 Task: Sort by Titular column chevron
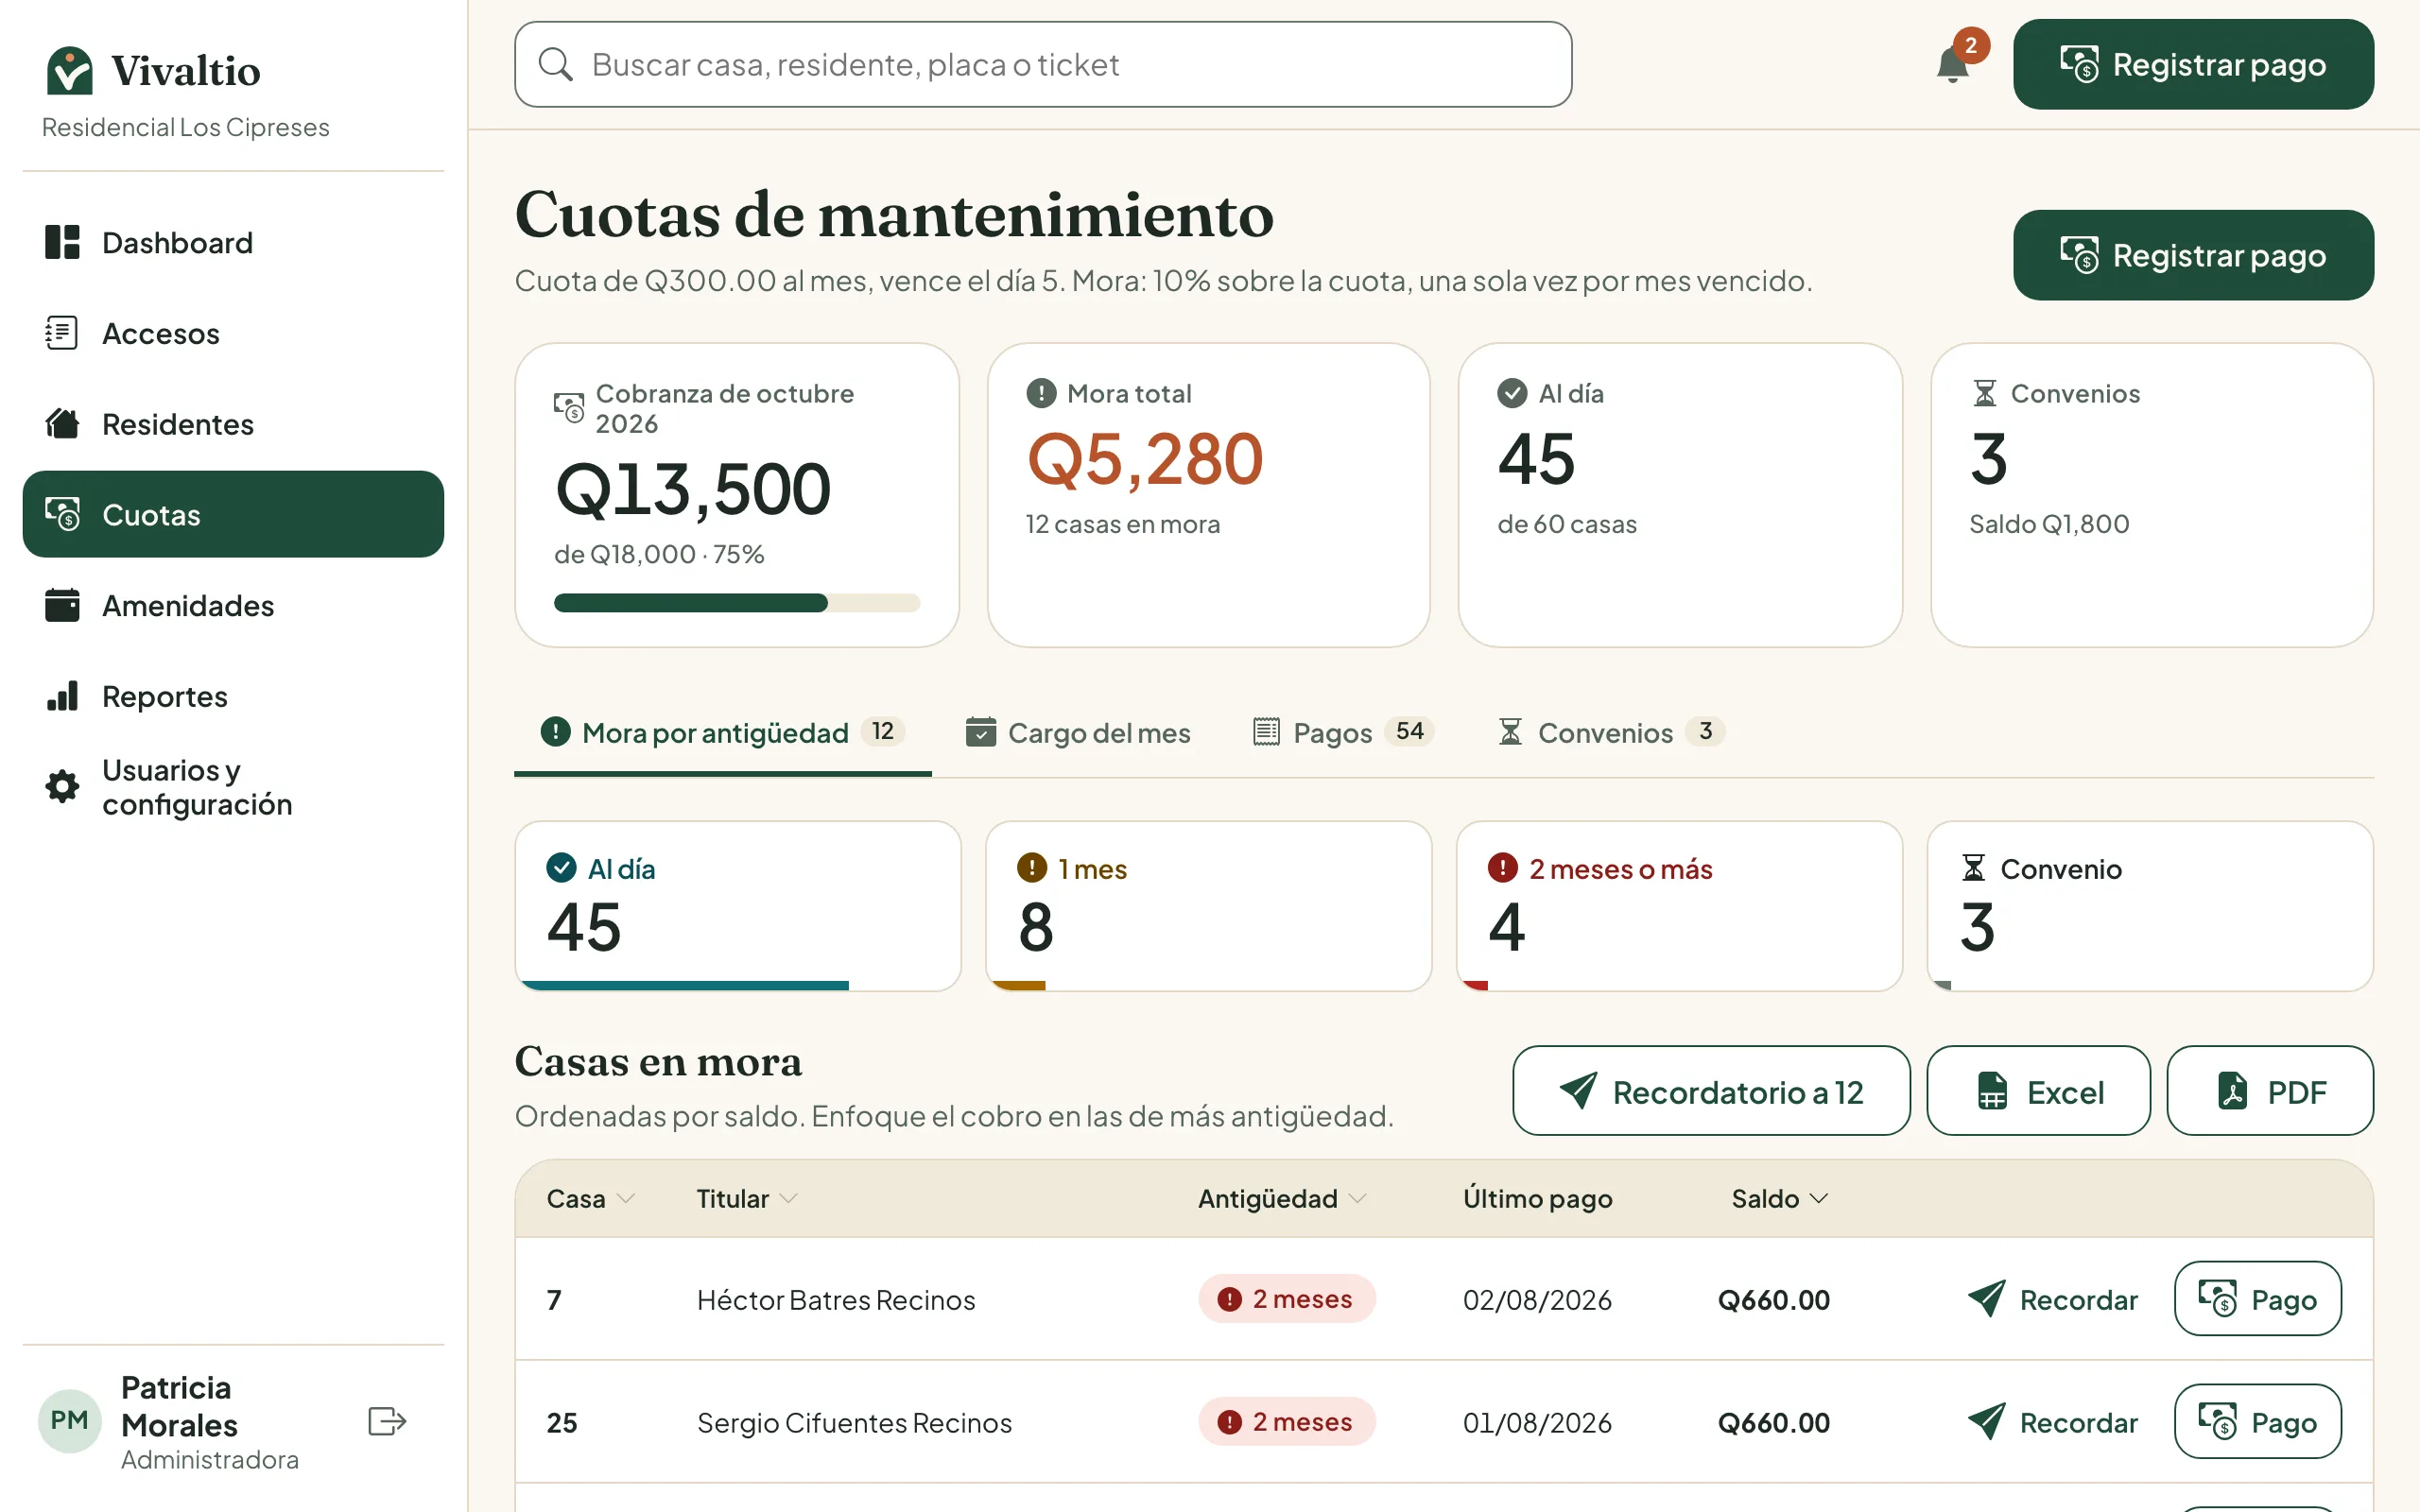pos(788,1198)
